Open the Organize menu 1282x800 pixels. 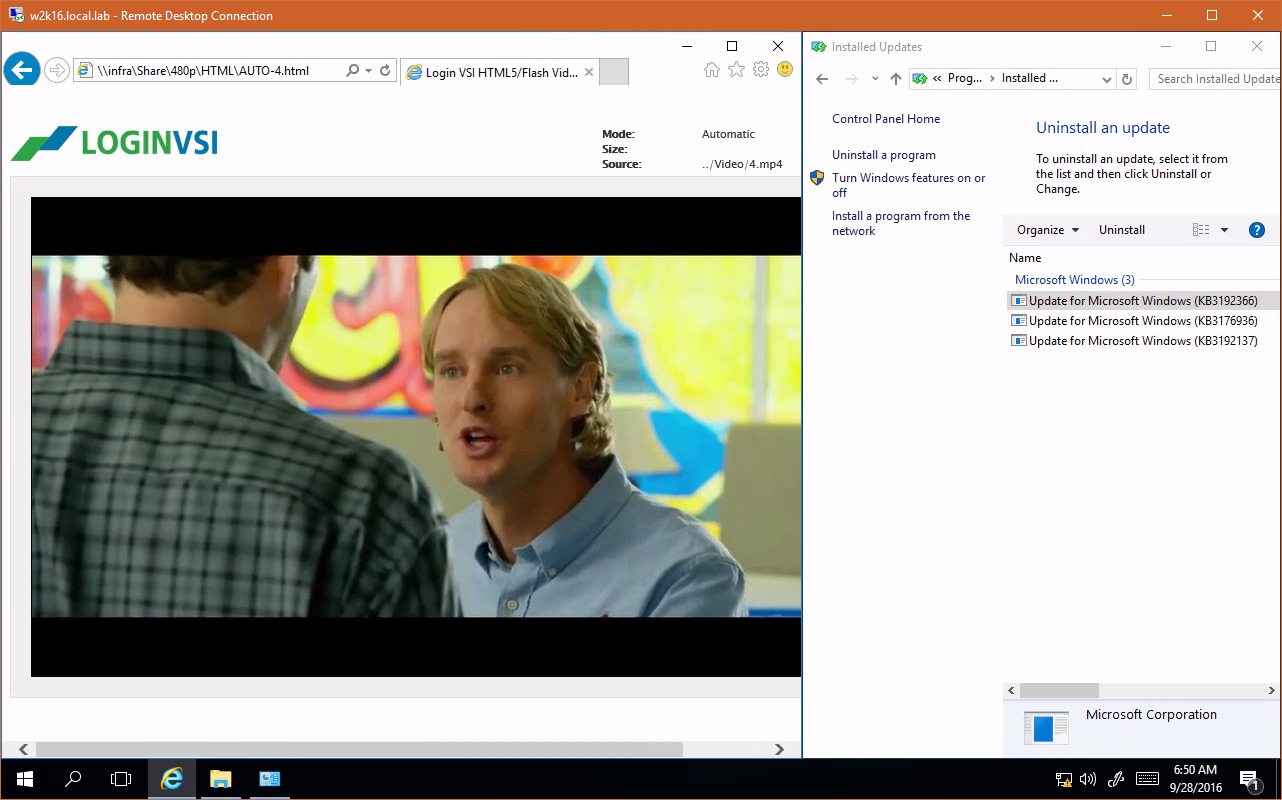pos(1048,230)
